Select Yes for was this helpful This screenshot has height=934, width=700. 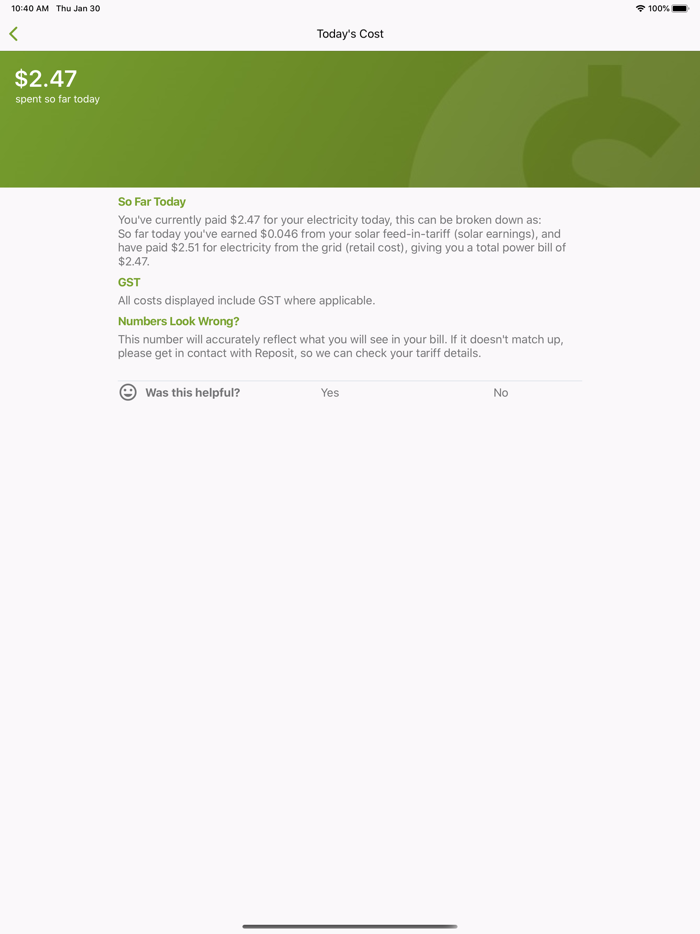coord(329,393)
